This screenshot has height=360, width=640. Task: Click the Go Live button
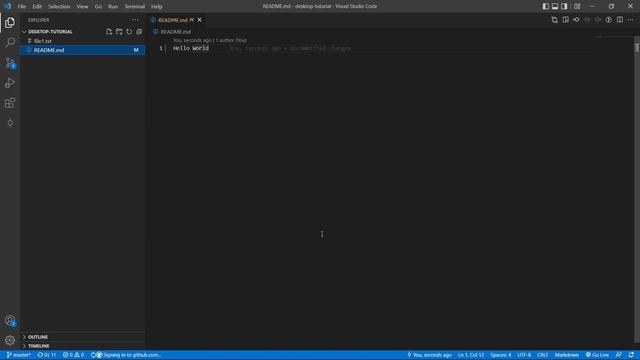coord(597,355)
